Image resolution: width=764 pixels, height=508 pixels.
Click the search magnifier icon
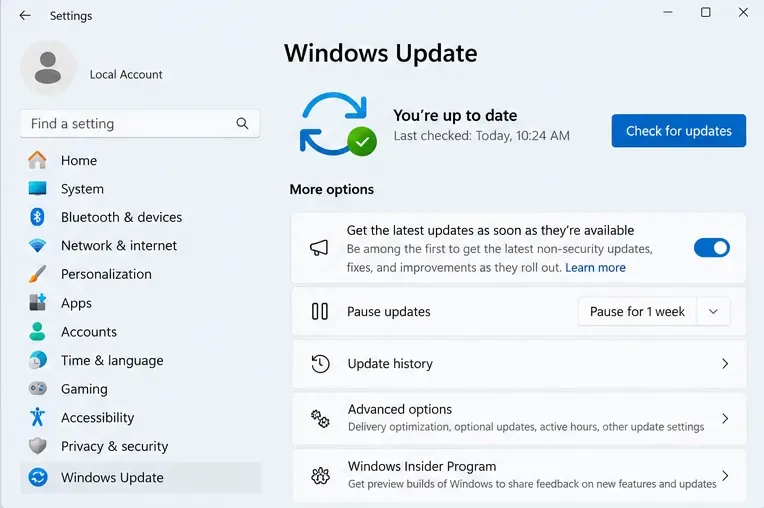pos(242,124)
